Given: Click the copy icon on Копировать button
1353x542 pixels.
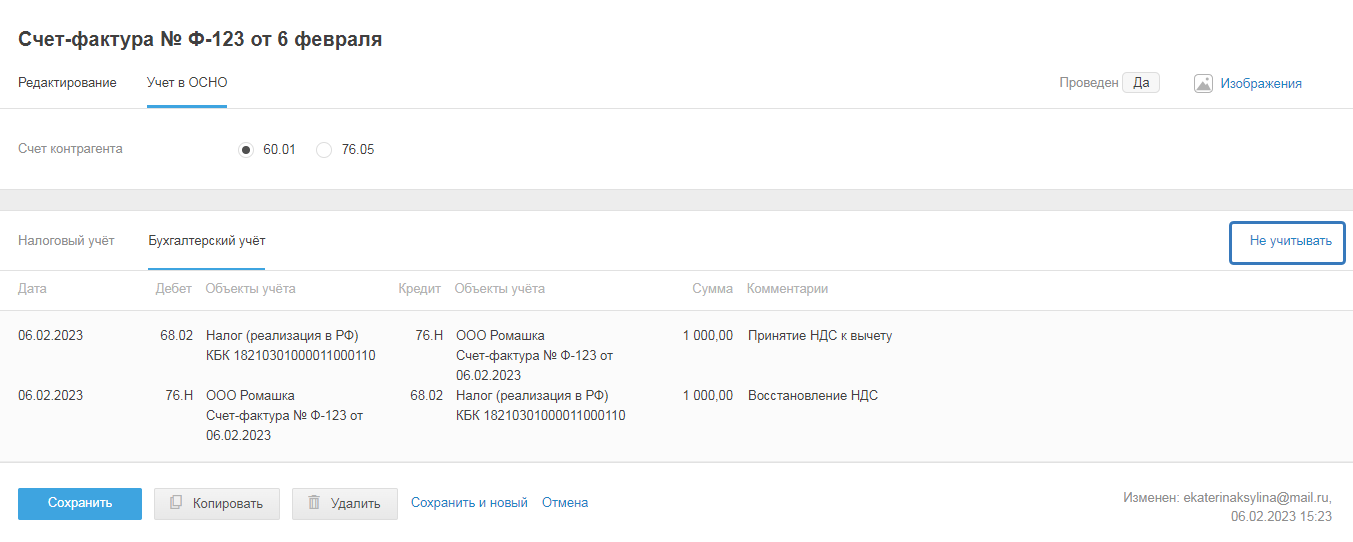Looking at the screenshot, I should (x=175, y=503).
